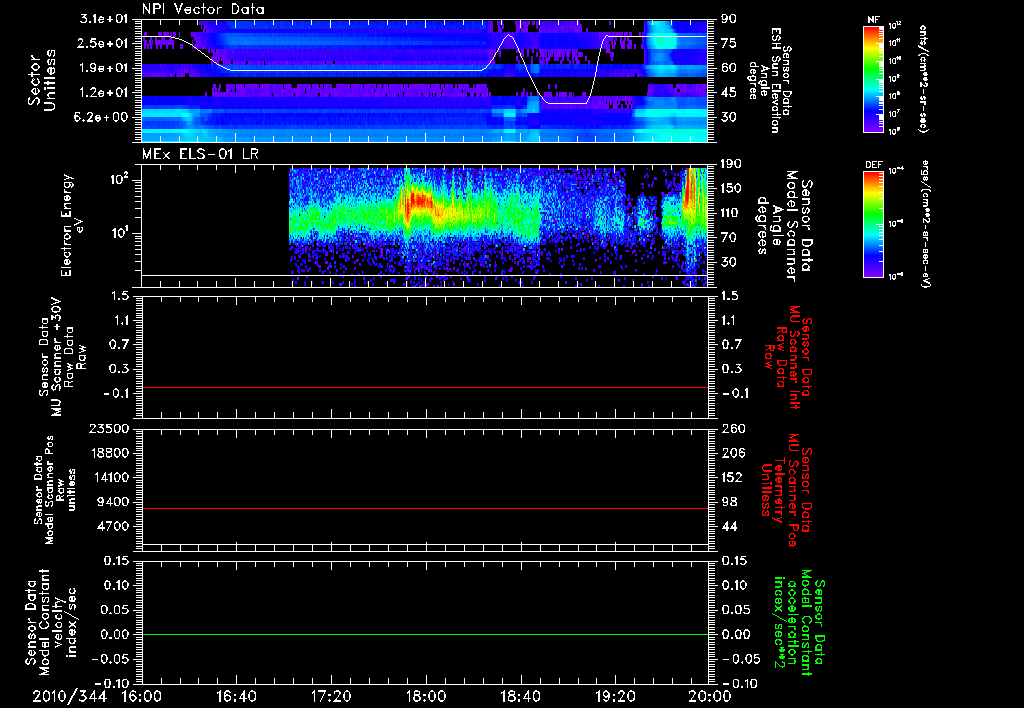Click the 'MU Scanner +30V Raw Data' label
Screen dimensions: 1024x708
click(63, 357)
